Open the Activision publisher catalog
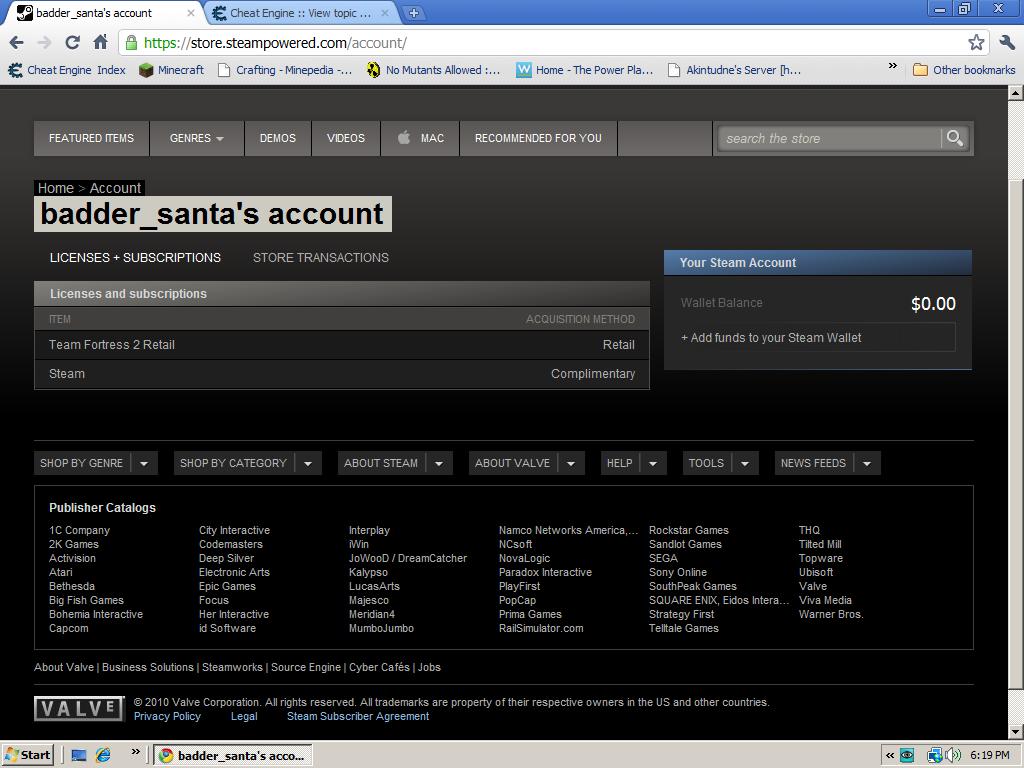 (72, 558)
